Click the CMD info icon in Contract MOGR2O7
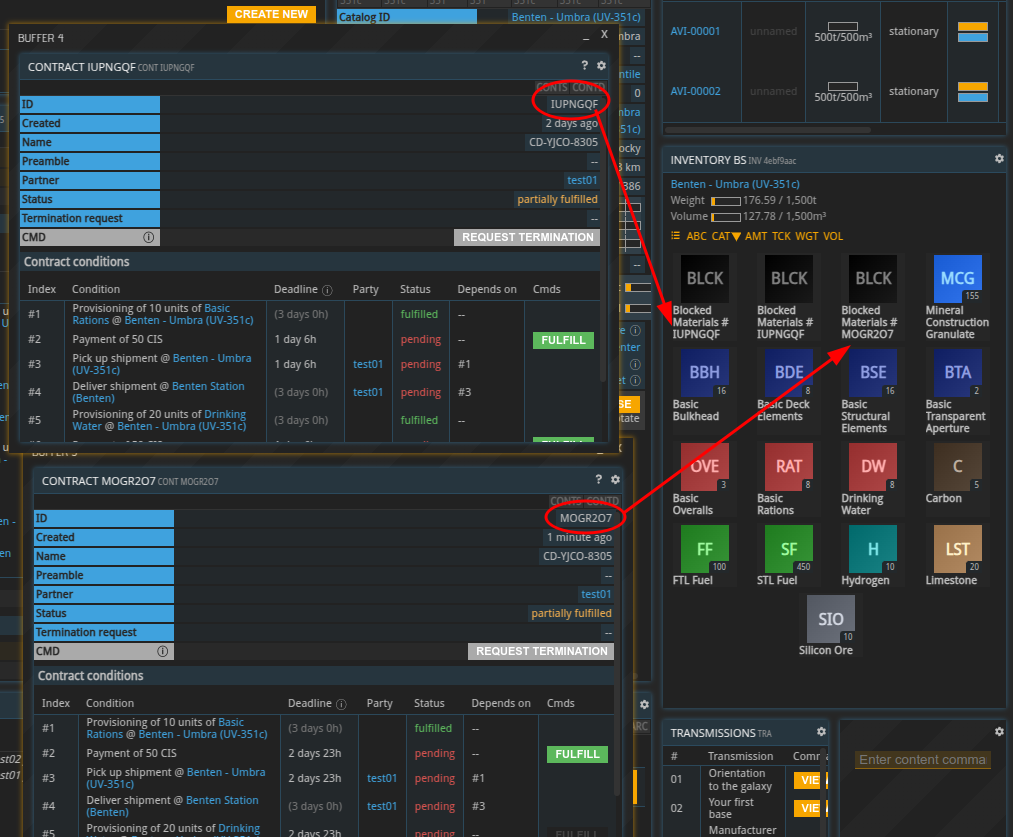Image resolution: width=1013 pixels, height=837 pixels. tap(162, 651)
